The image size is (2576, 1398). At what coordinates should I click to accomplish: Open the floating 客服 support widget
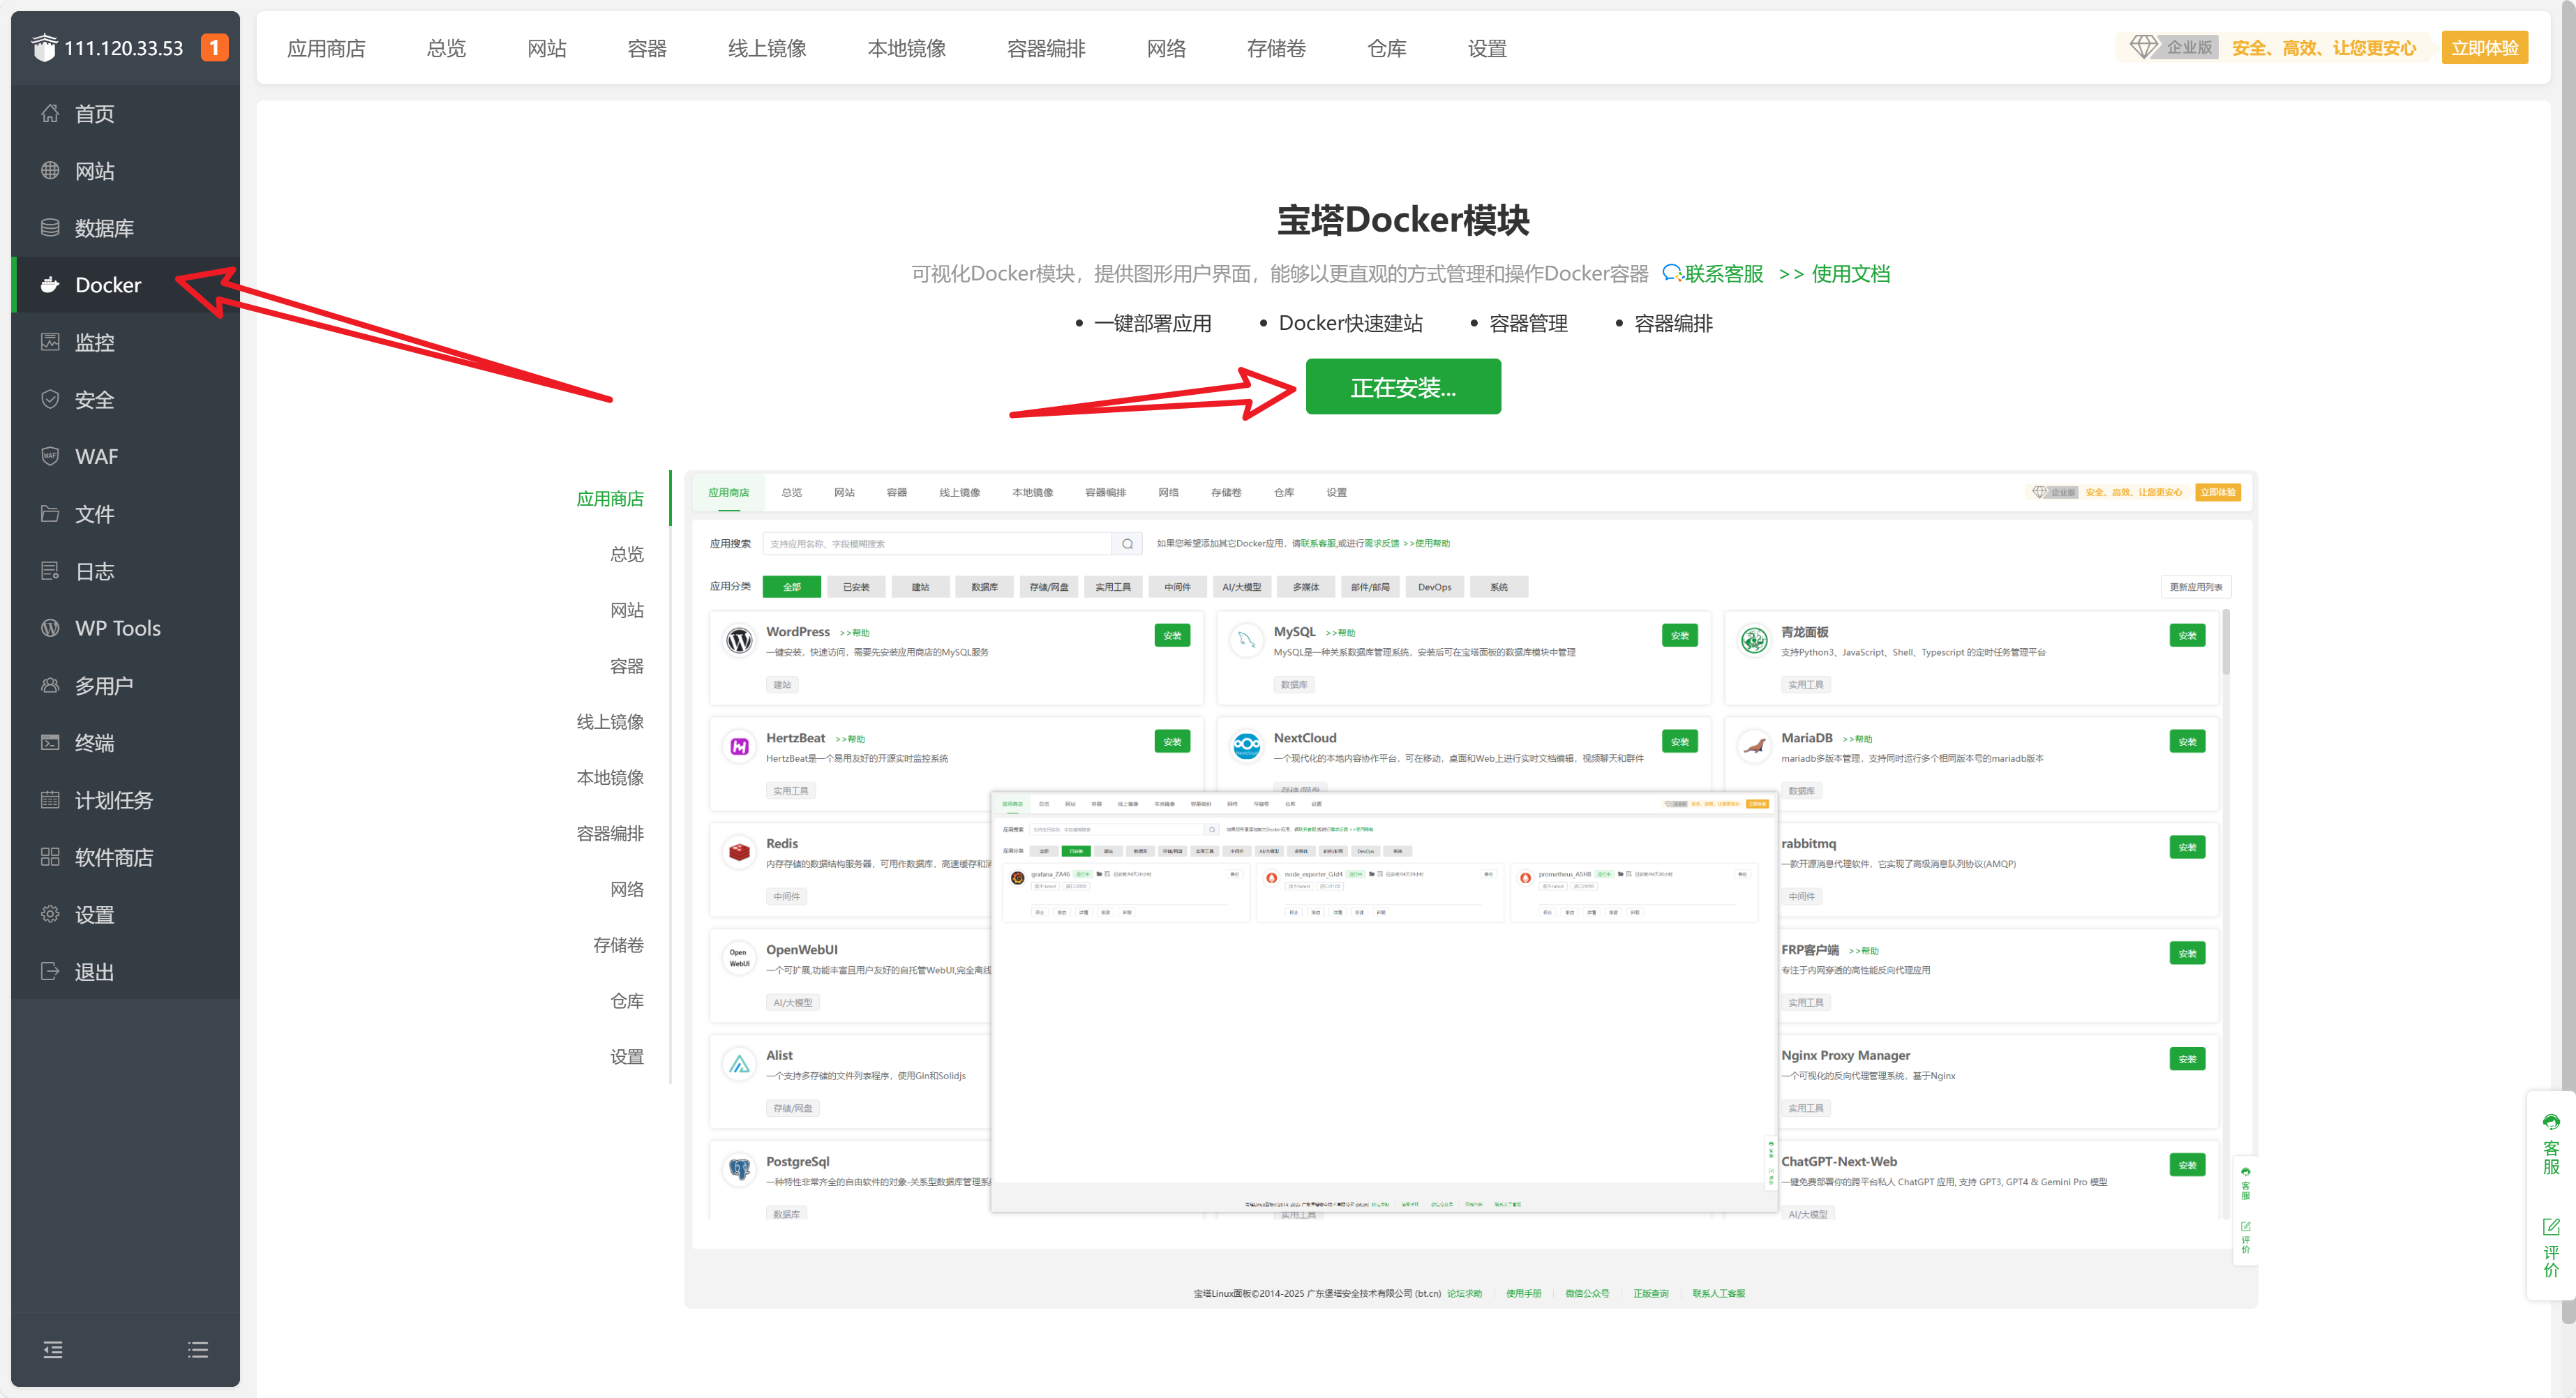click(2551, 1145)
